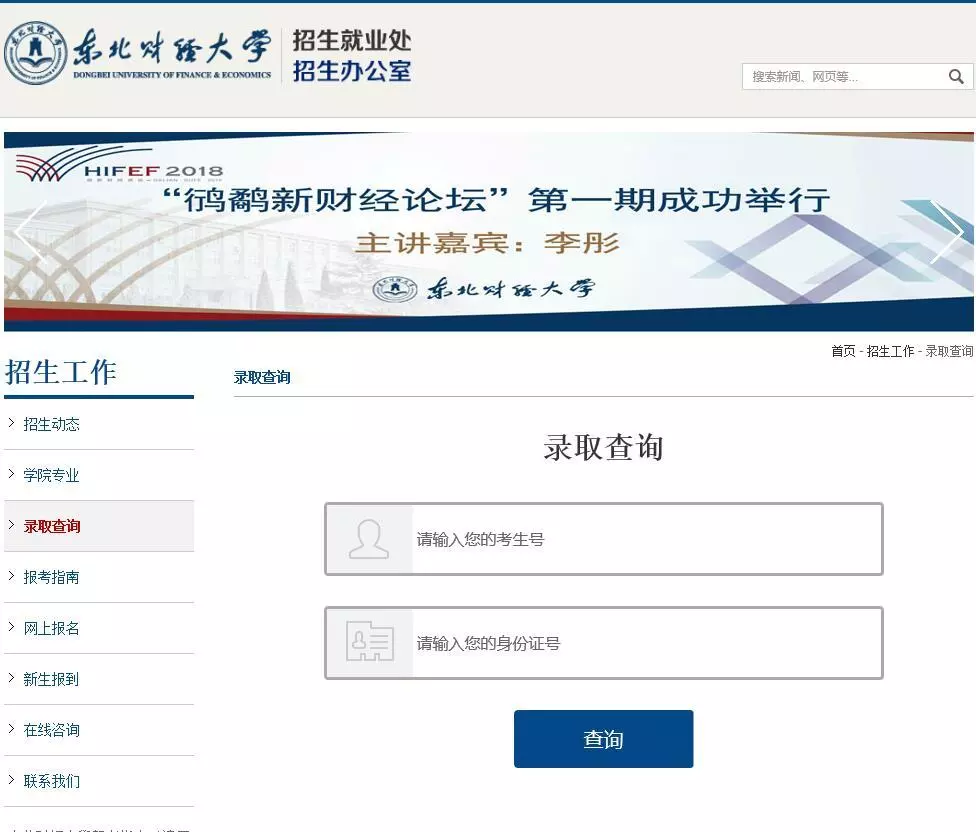
Task: Click the person icon in the exam number field
Action: pyautogui.click(x=369, y=539)
